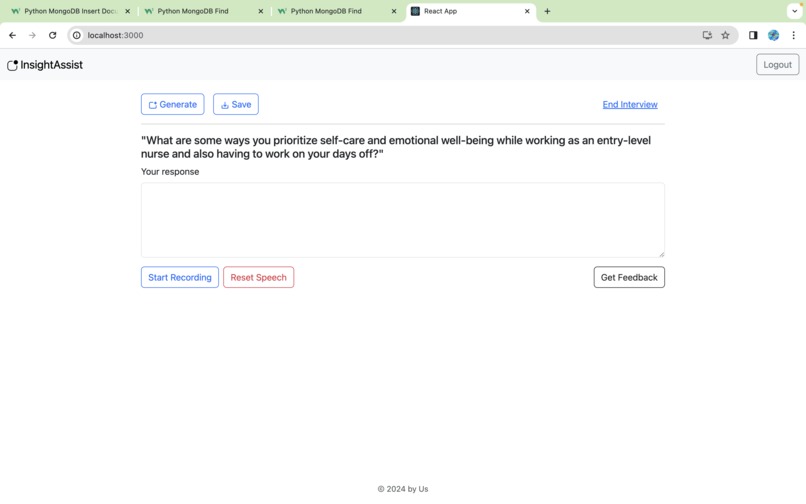Click the site info icon in address bar
The image size is (806, 504).
[x=77, y=35]
